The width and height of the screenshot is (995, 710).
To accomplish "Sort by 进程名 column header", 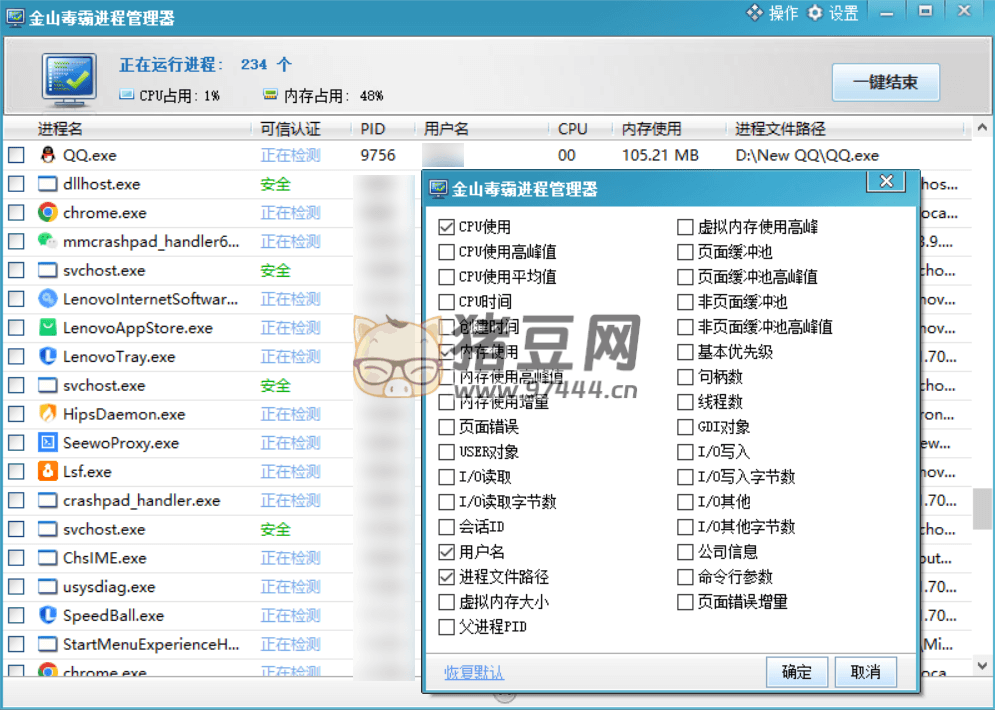I will pyautogui.click(x=60, y=129).
